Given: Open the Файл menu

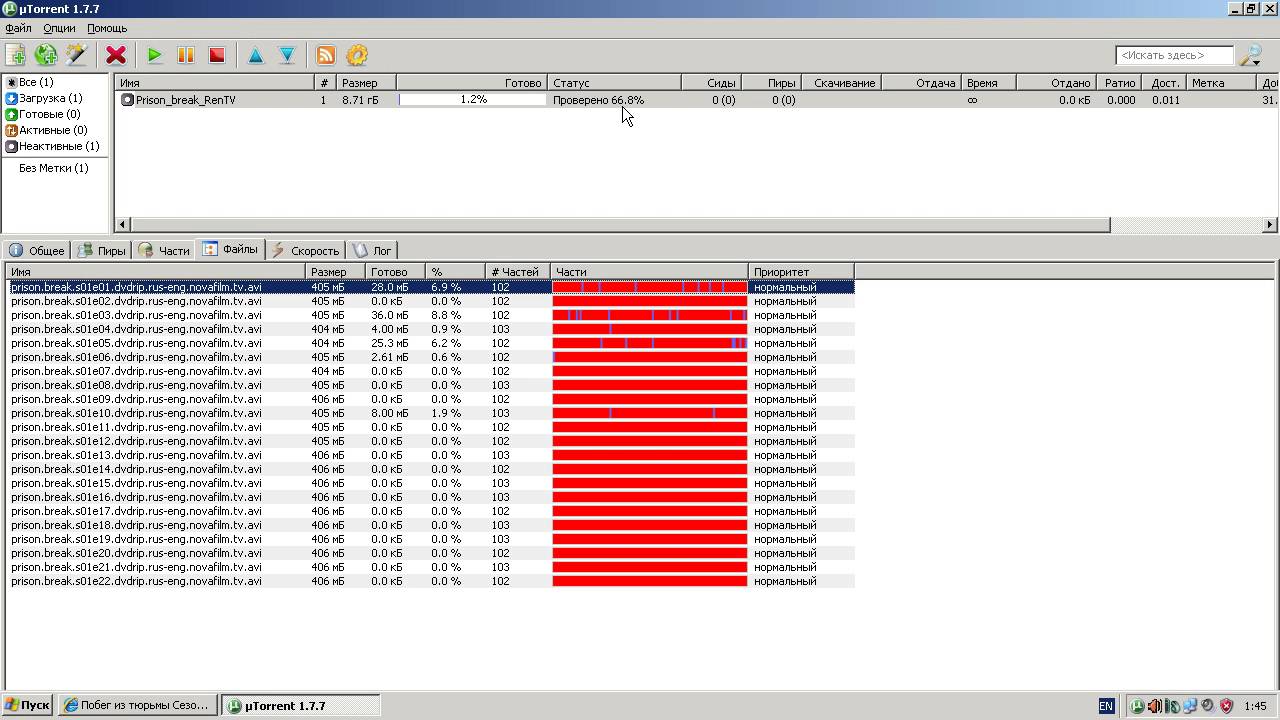Looking at the screenshot, I should pos(18,28).
